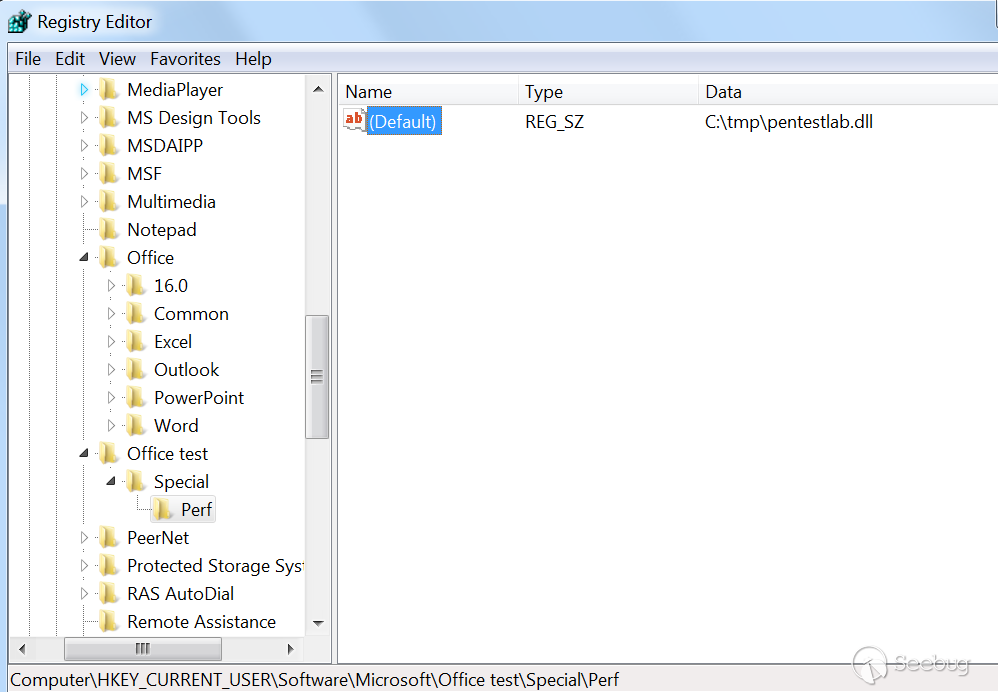Expand the MSF key

(x=84, y=174)
